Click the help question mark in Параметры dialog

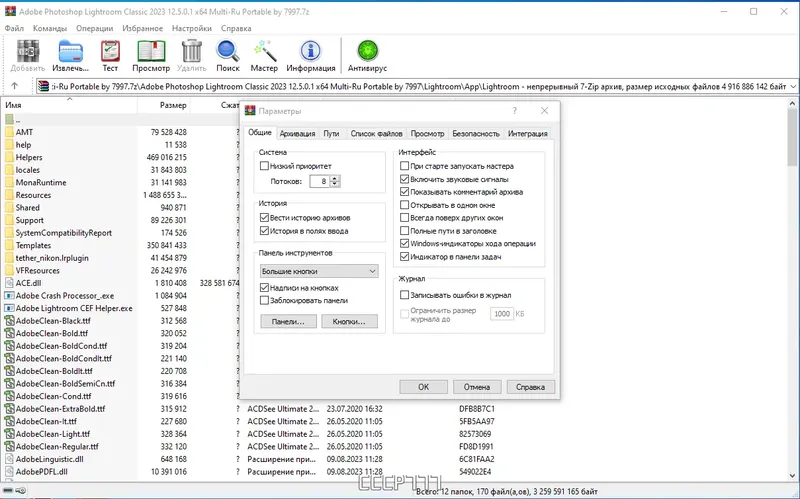pos(514,111)
